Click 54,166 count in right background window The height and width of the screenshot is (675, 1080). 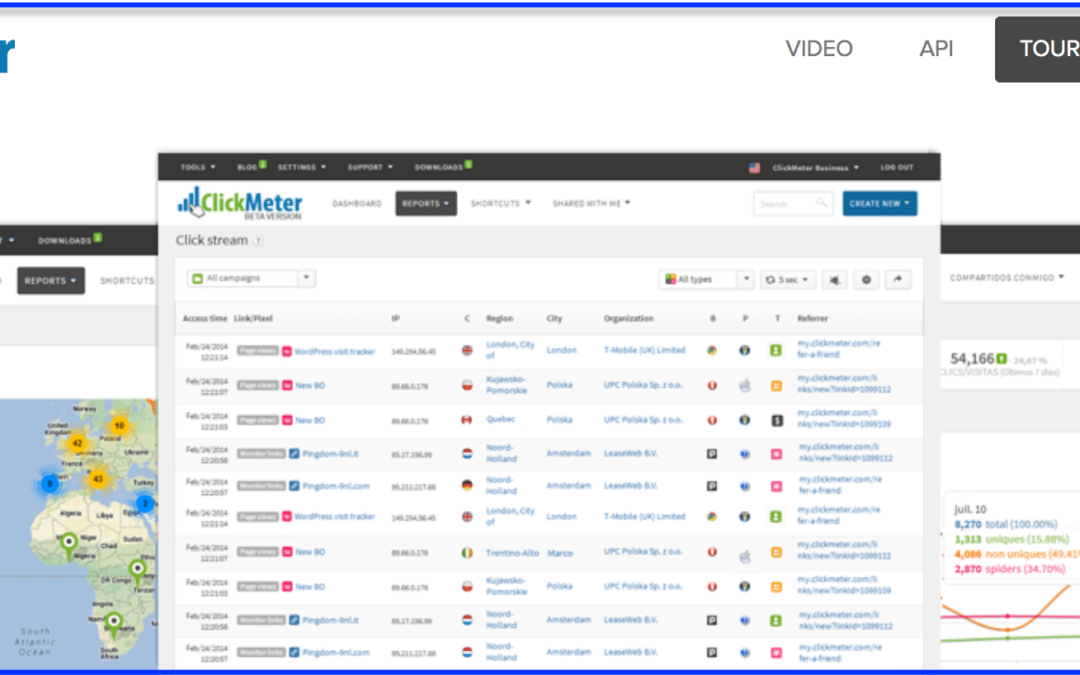(972, 359)
